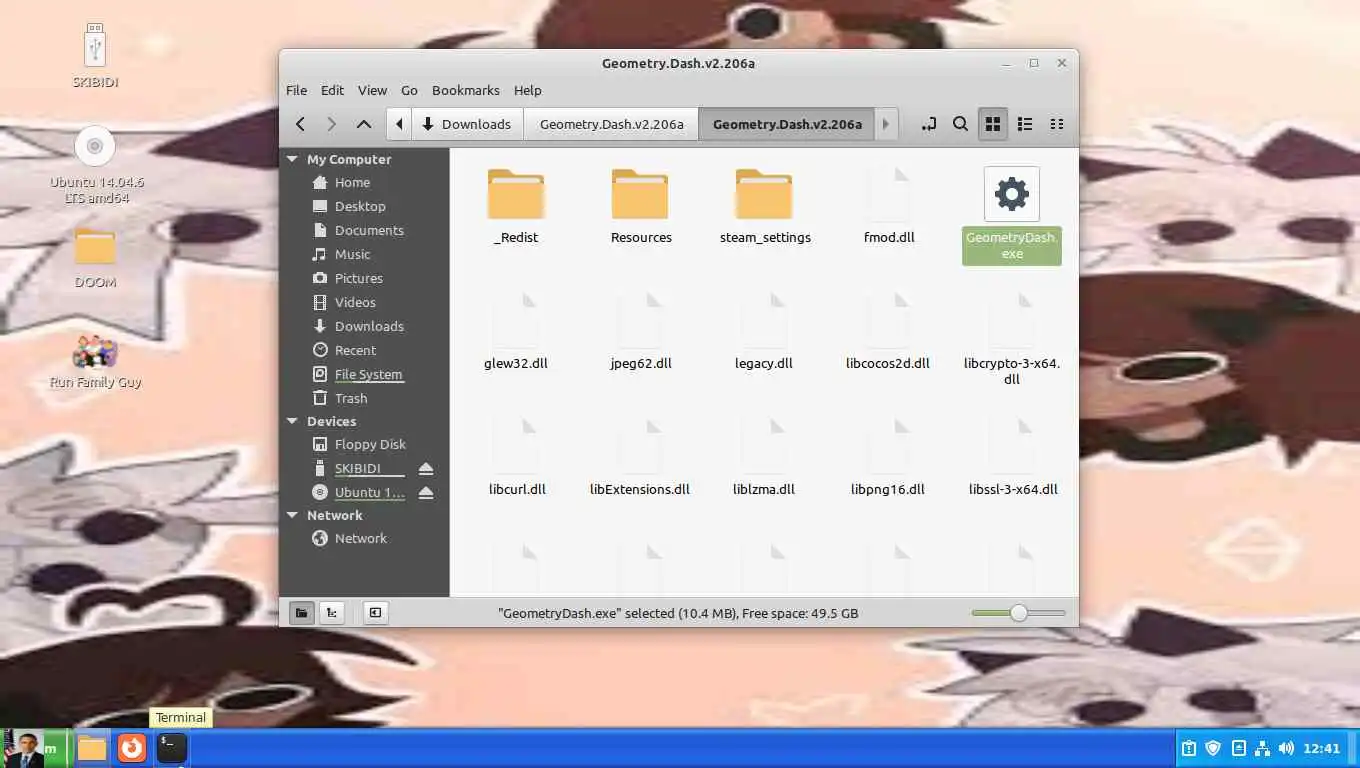Eject the SKIBIDI device
The width and height of the screenshot is (1360, 768).
pyautogui.click(x=426, y=468)
